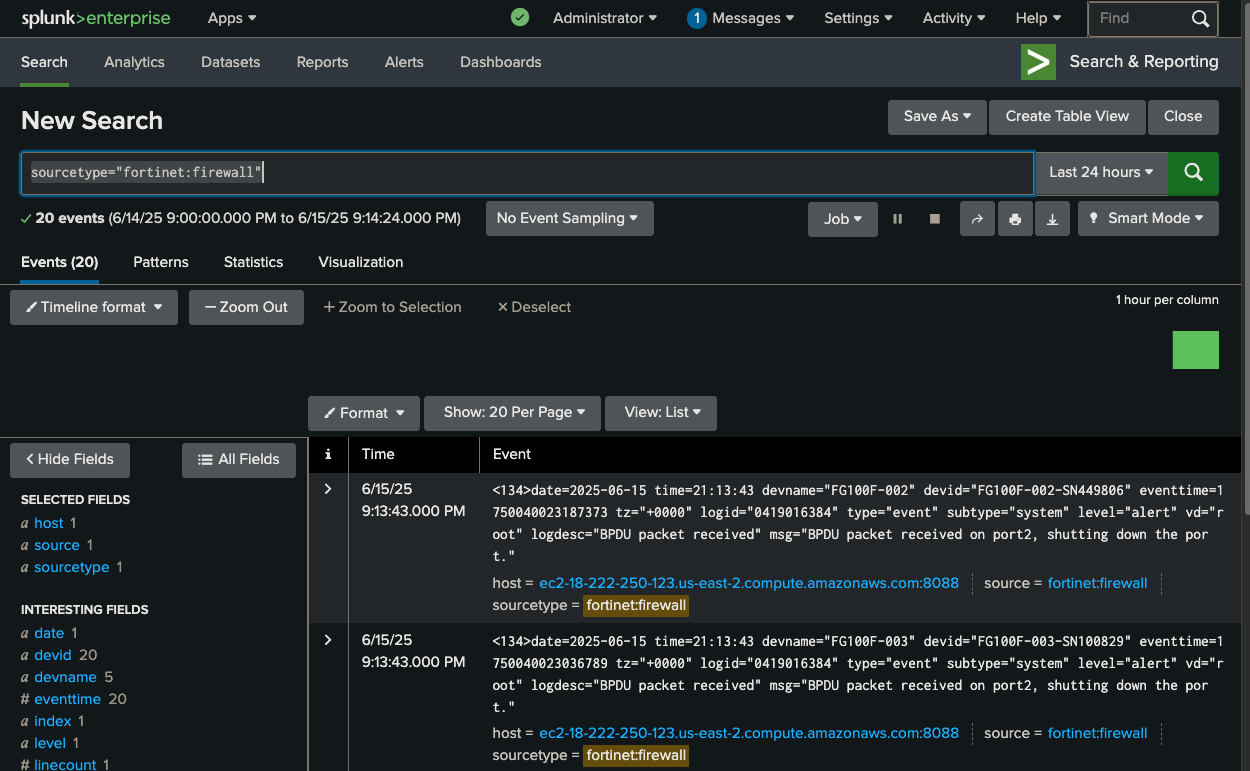Click host link in first event
The image size is (1250, 771).
pyautogui.click(x=749, y=583)
